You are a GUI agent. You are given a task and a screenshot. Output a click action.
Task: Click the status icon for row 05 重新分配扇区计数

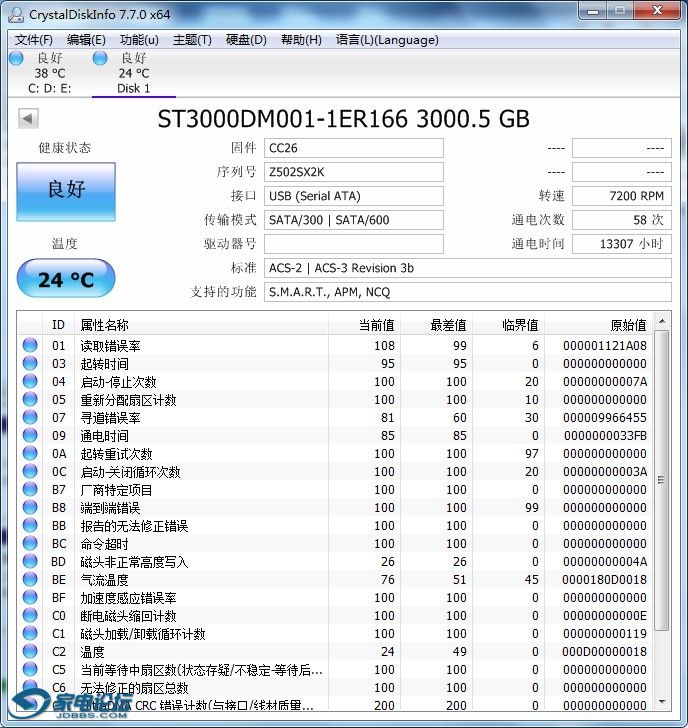30,399
